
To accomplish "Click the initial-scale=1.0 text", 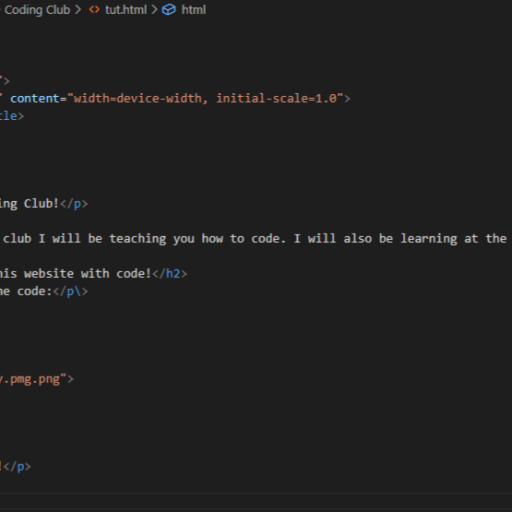I will pos(277,99).
